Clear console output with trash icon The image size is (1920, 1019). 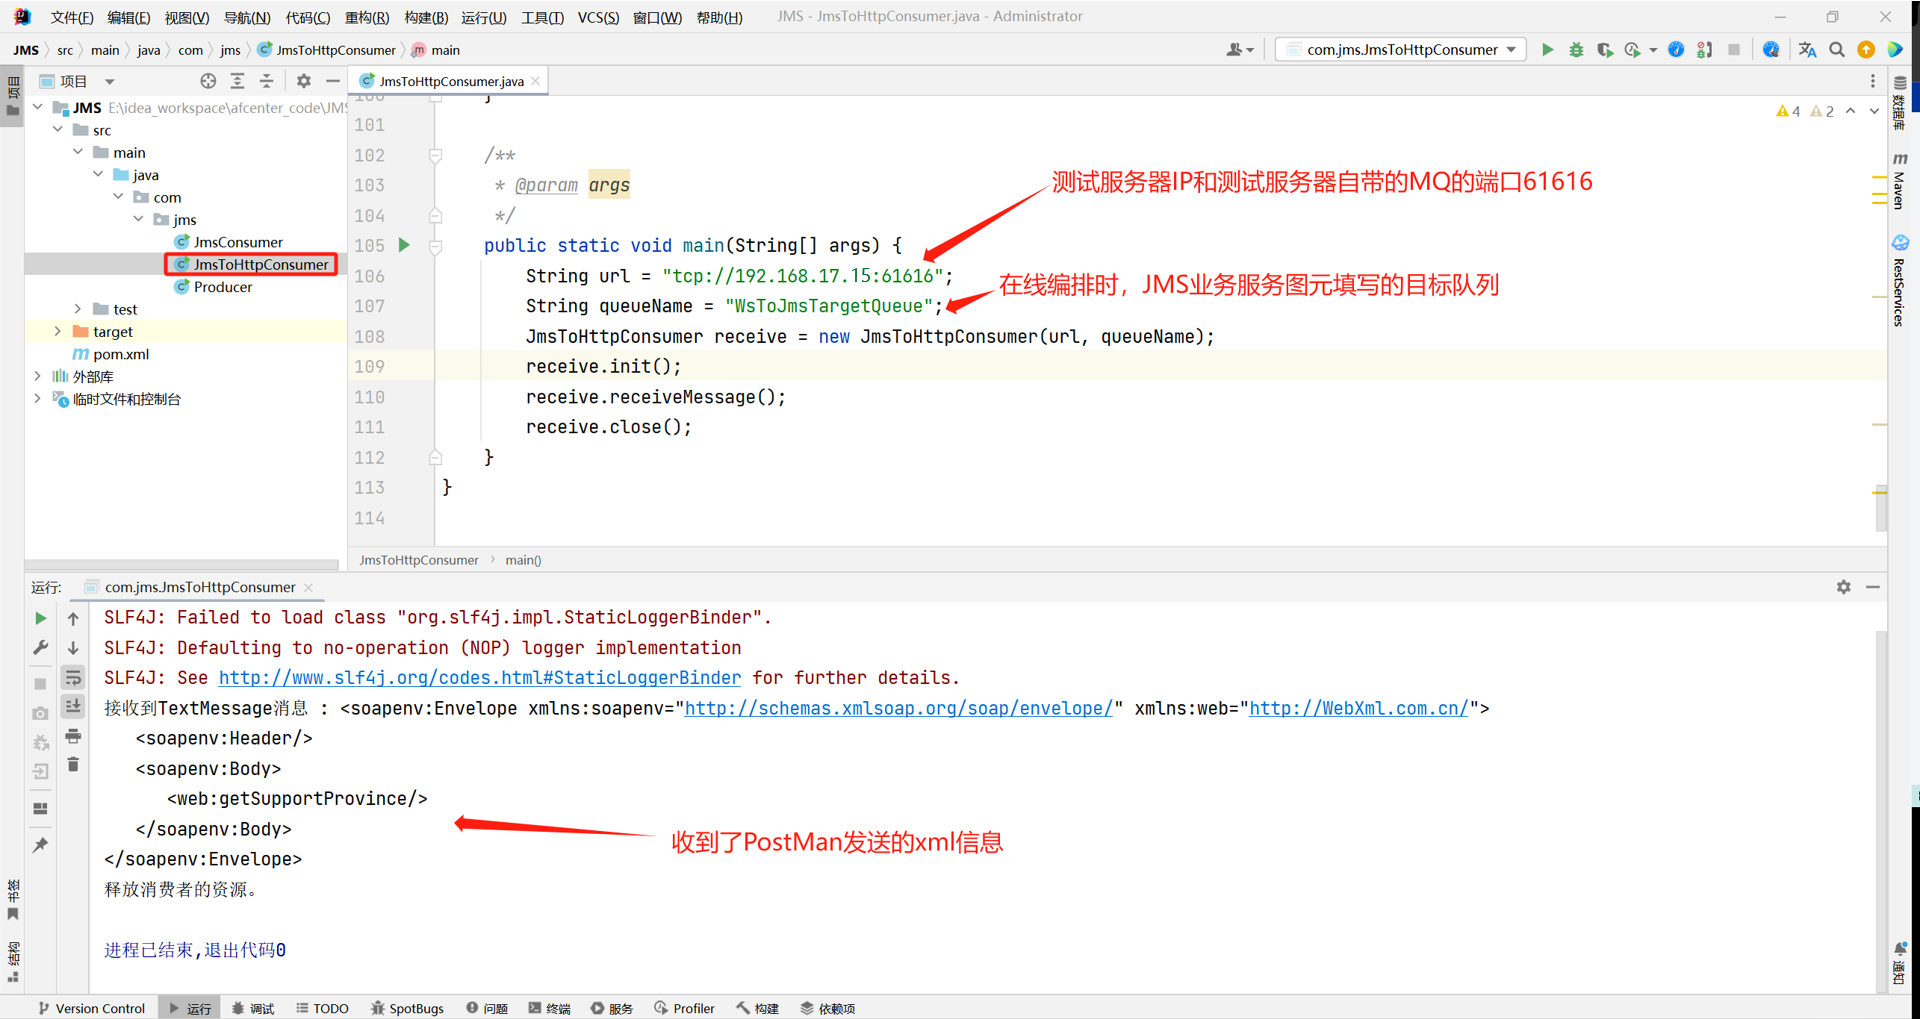tap(73, 765)
